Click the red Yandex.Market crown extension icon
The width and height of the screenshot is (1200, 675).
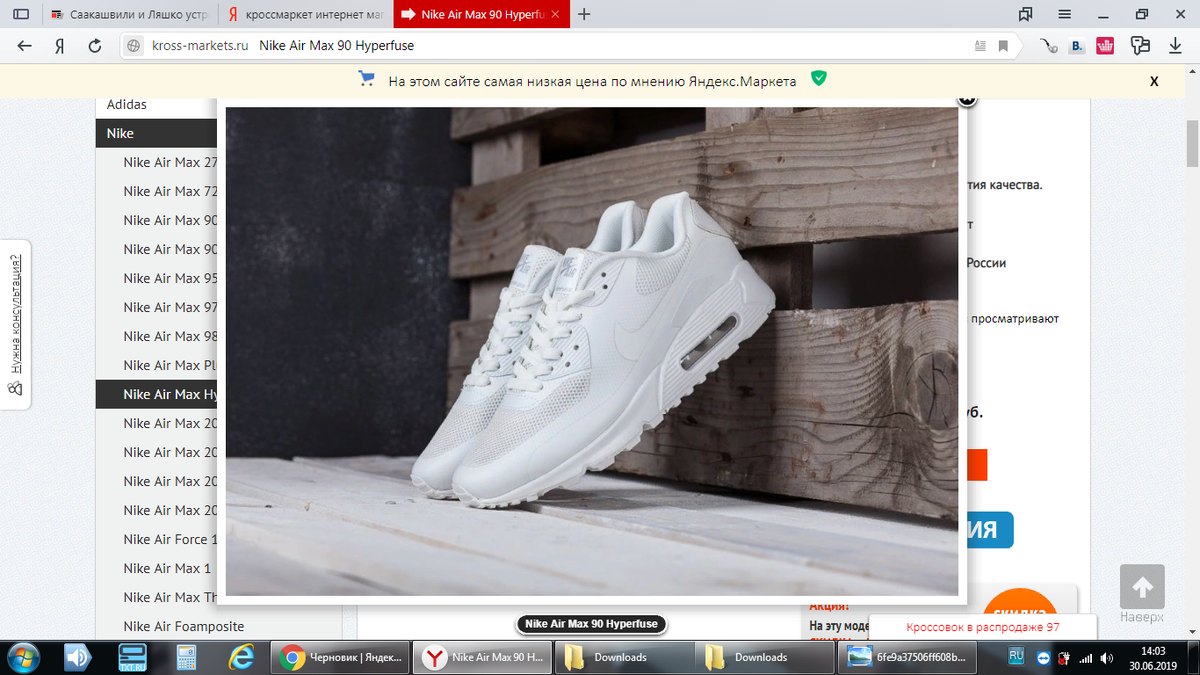pyautogui.click(x=1104, y=45)
